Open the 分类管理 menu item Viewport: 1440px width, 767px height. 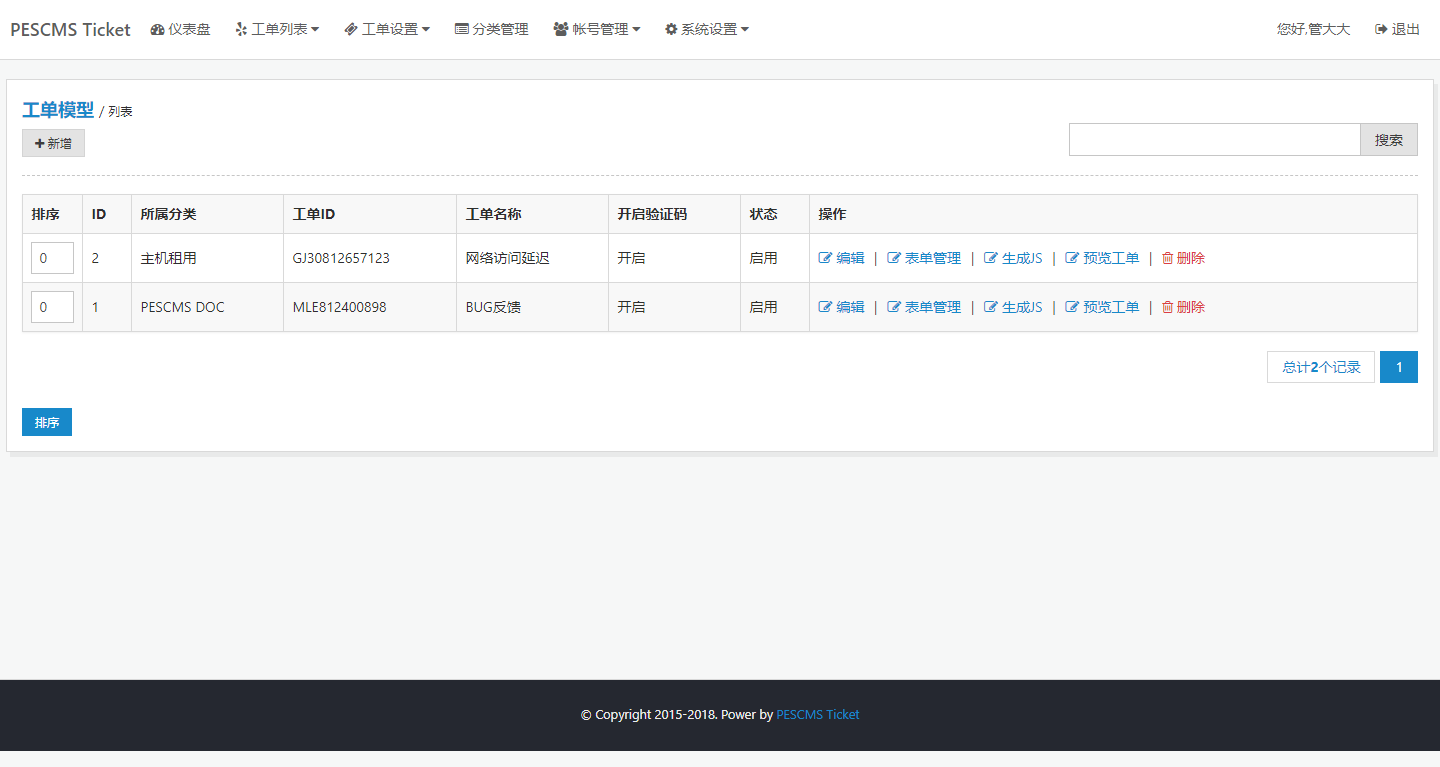(x=491, y=30)
